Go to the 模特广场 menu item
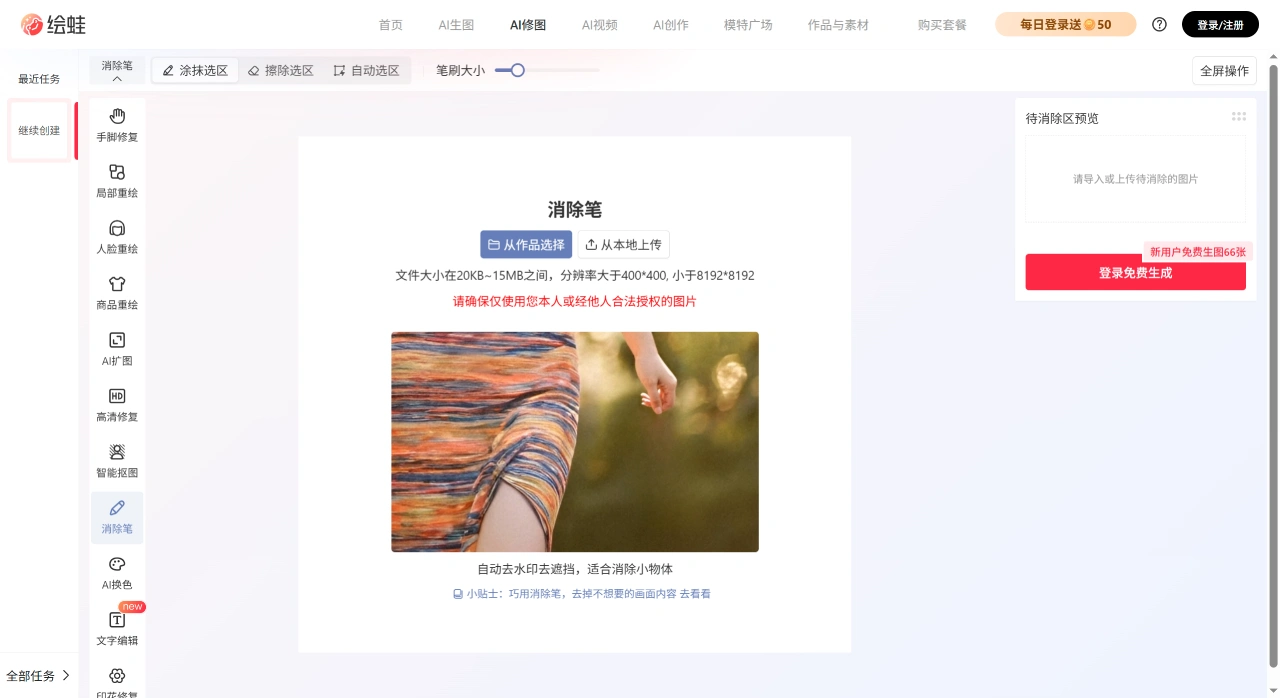 click(x=748, y=25)
